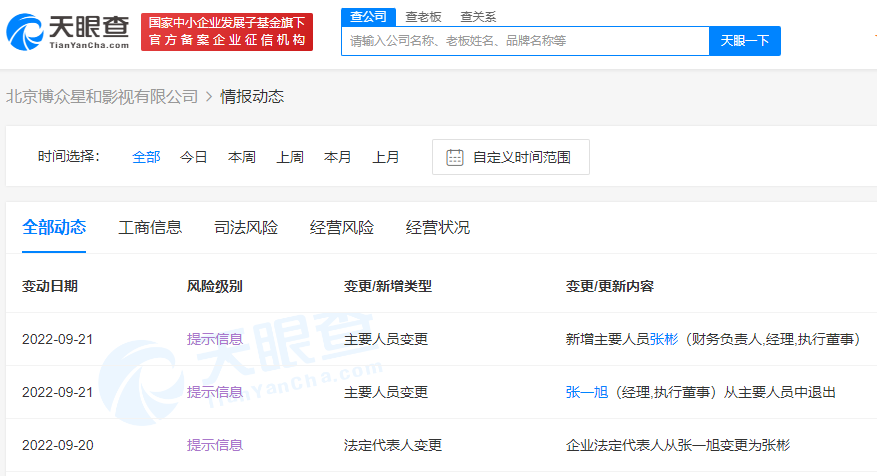Filter time by 今日
The image size is (877, 476).
coord(194,157)
